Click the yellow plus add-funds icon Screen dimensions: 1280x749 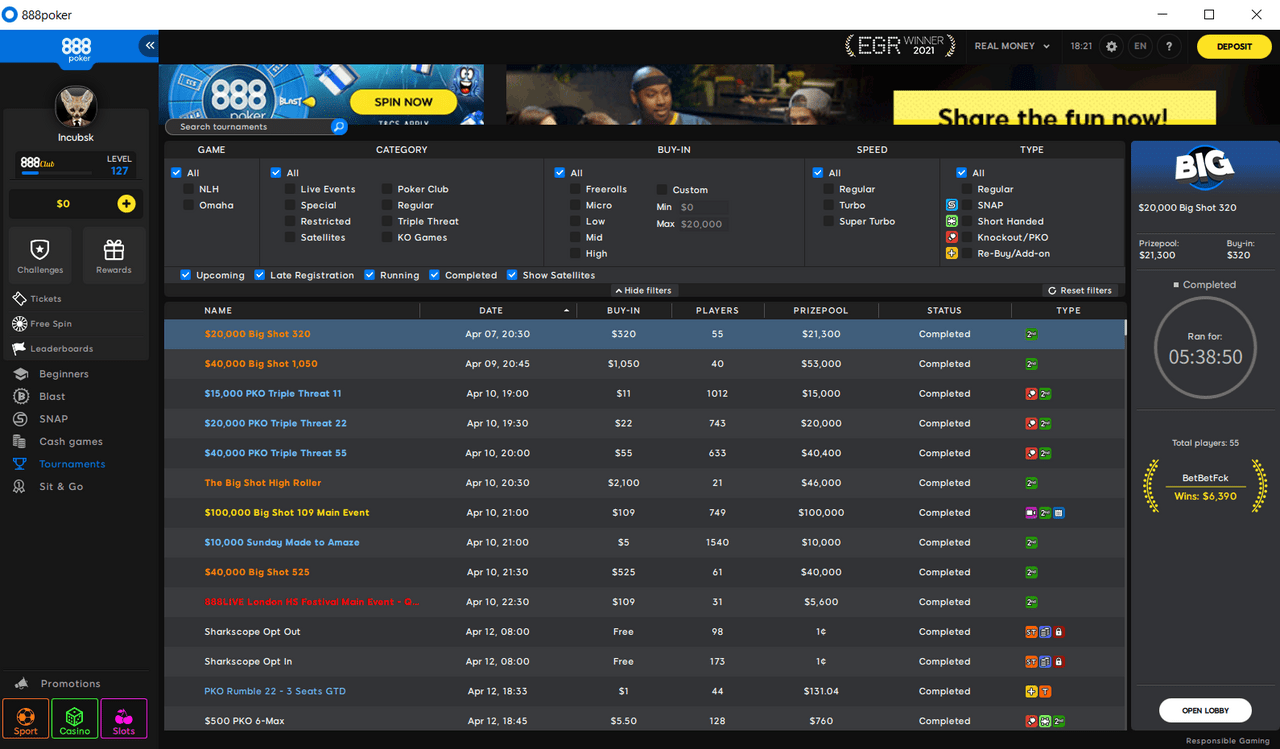[126, 204]
